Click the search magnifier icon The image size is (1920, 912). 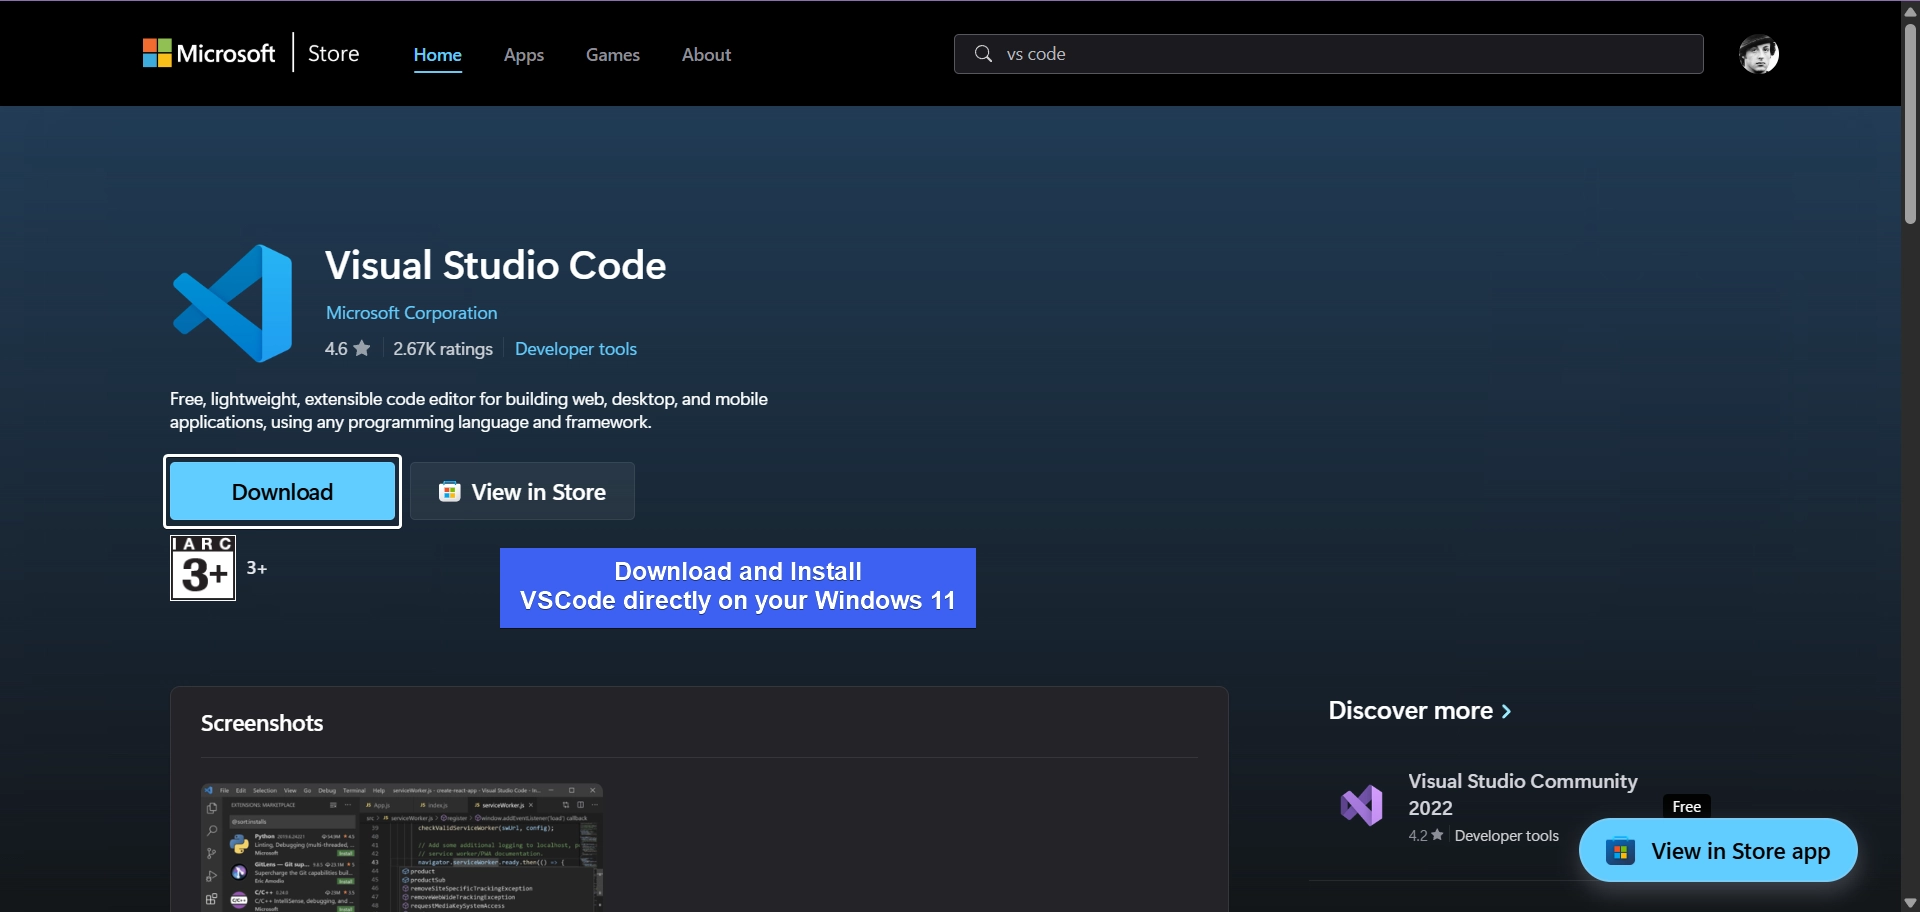point(983,54)
